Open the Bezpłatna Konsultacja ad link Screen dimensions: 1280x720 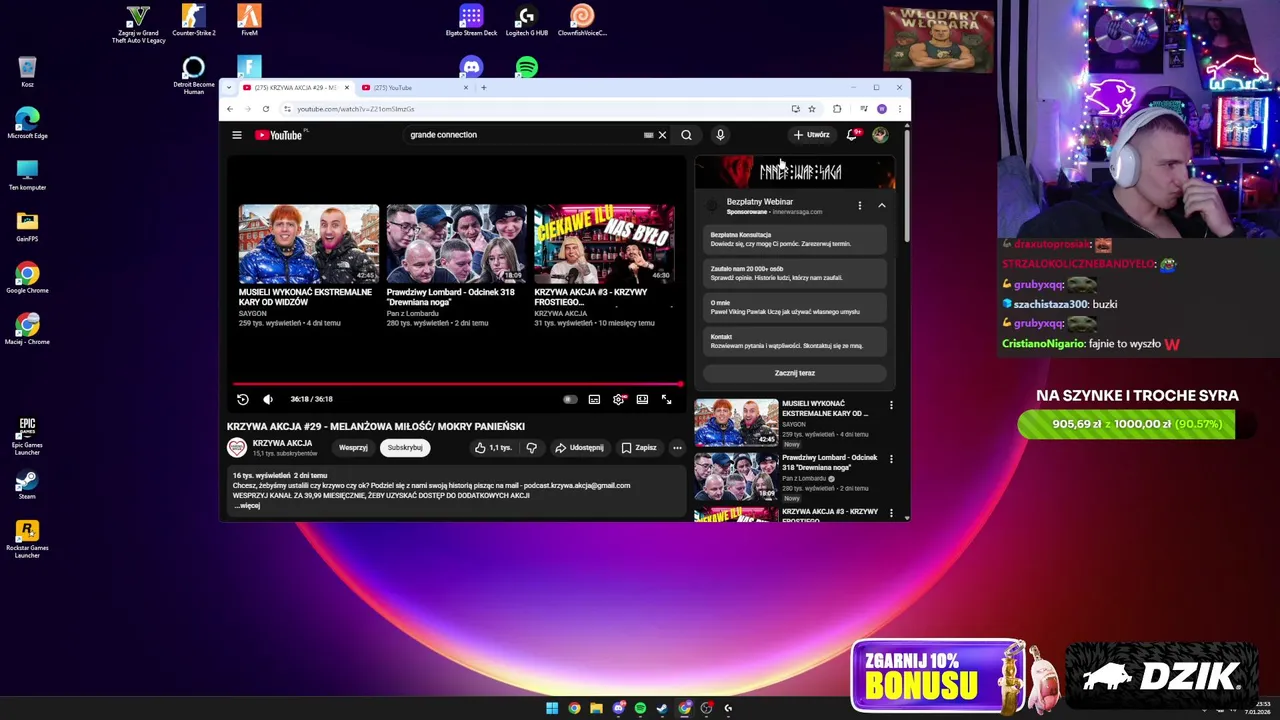click(x=795, y=240)
